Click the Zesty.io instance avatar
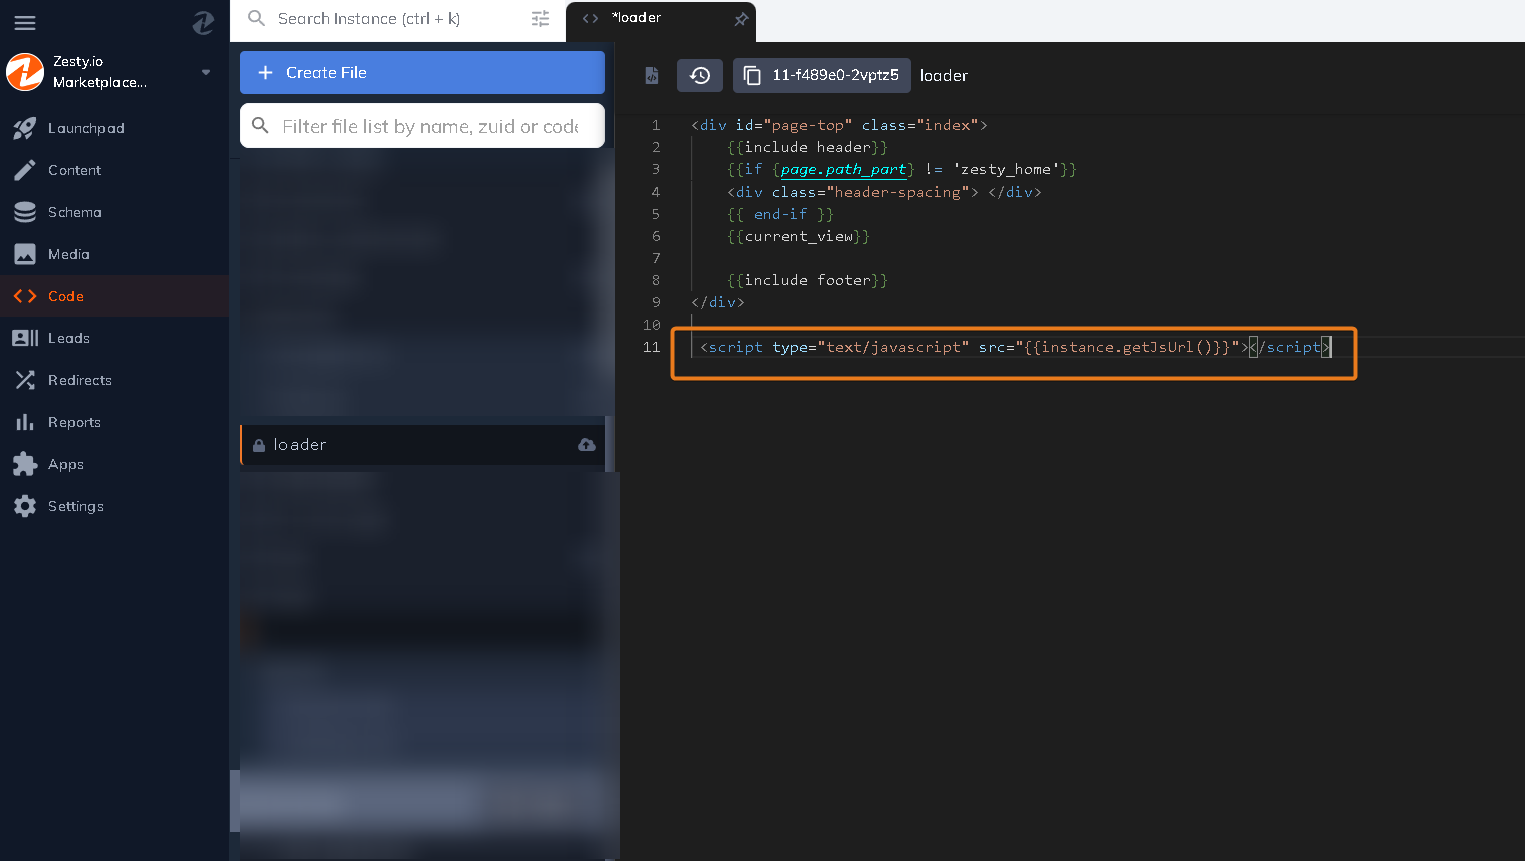This screenshot has width=1525, height=861. click(x=25, y=72)
